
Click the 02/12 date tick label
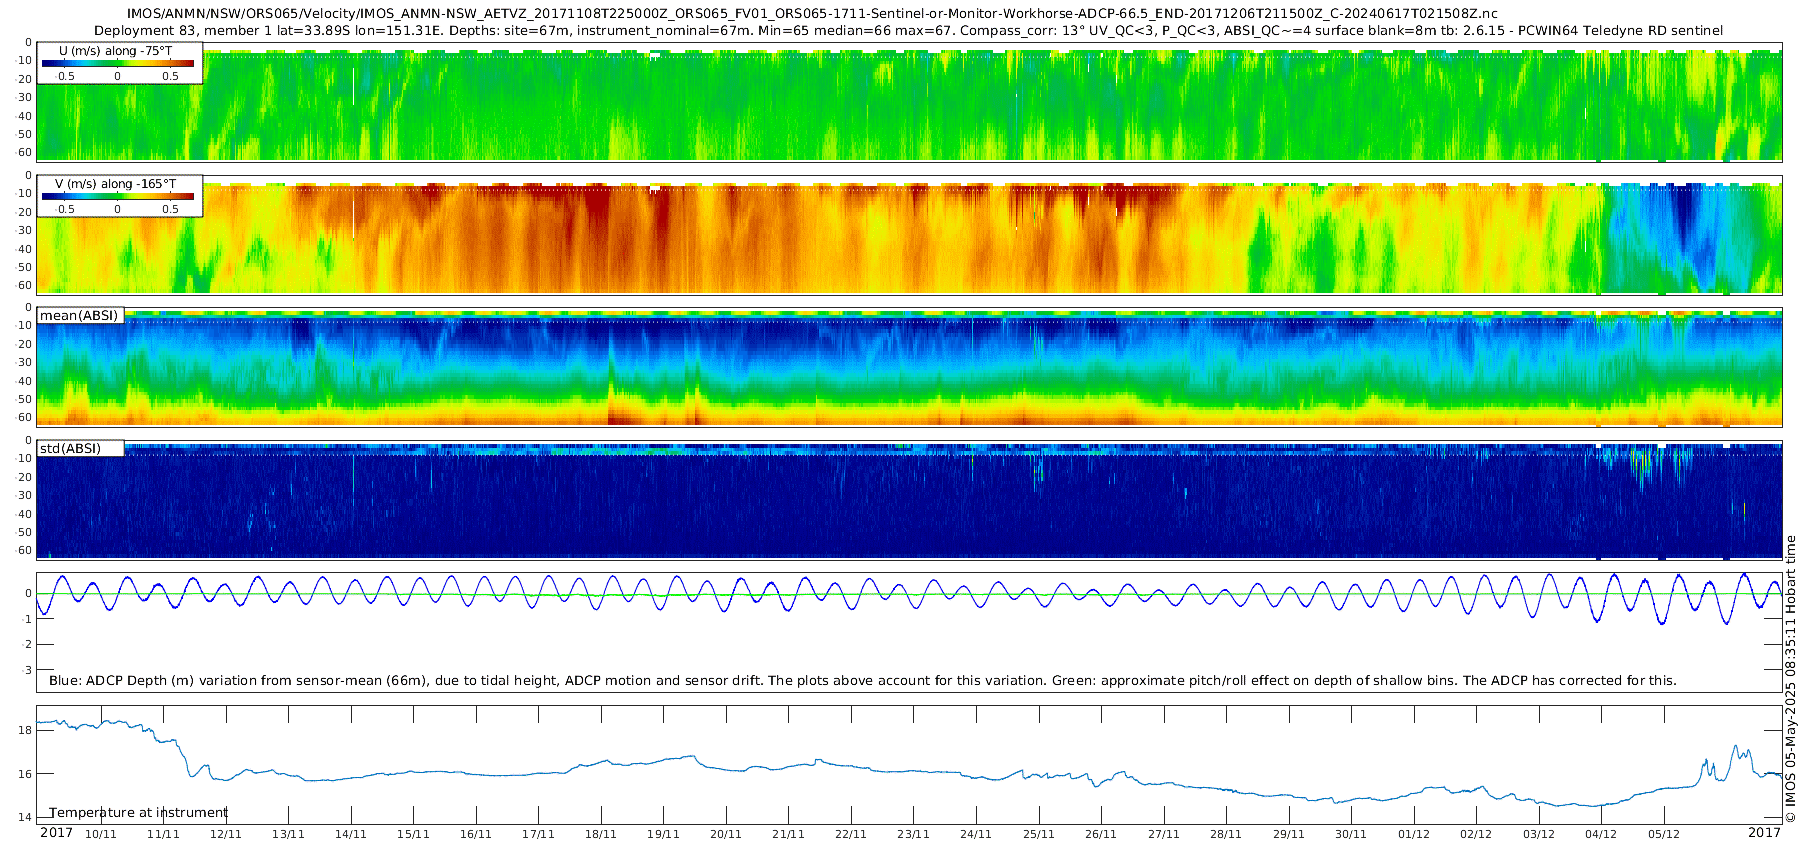pos(1476,834)
